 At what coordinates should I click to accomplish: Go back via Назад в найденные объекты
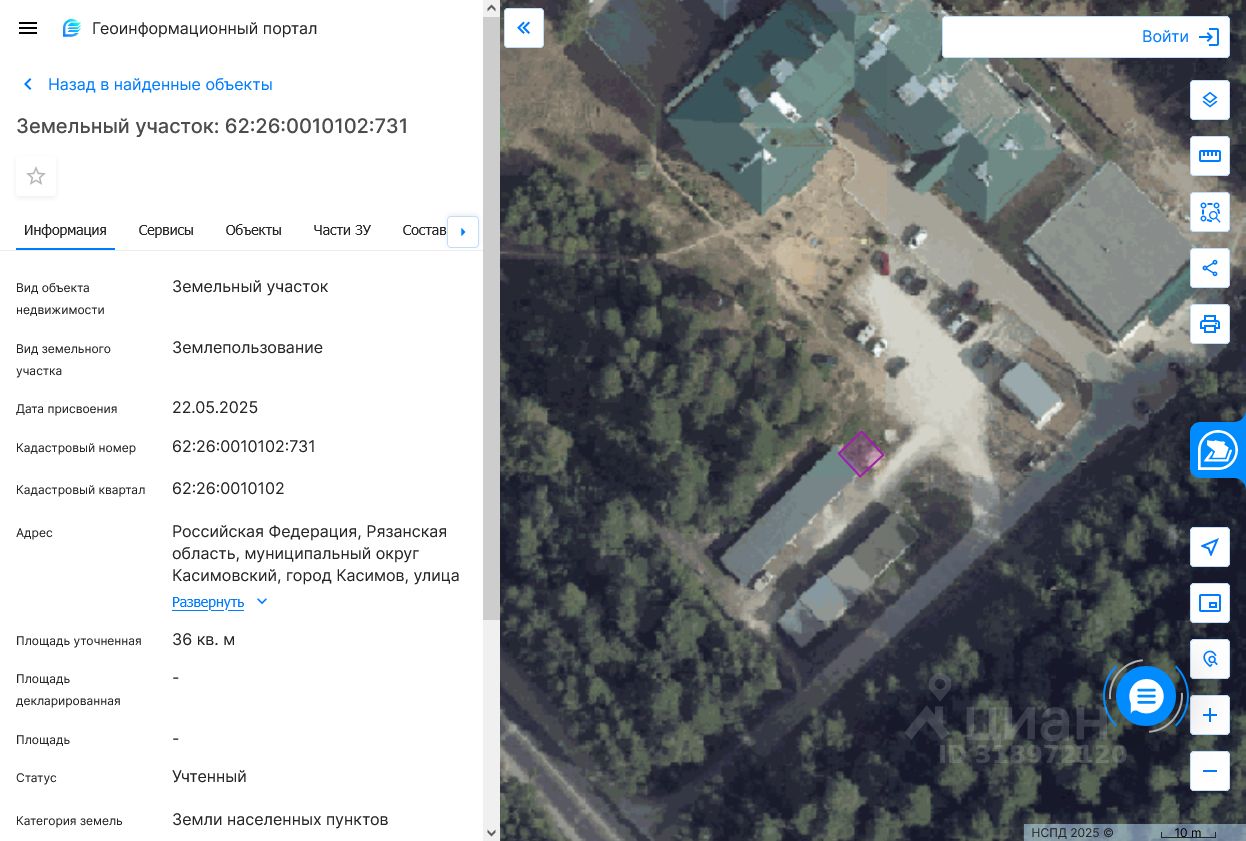click(160, 85)
